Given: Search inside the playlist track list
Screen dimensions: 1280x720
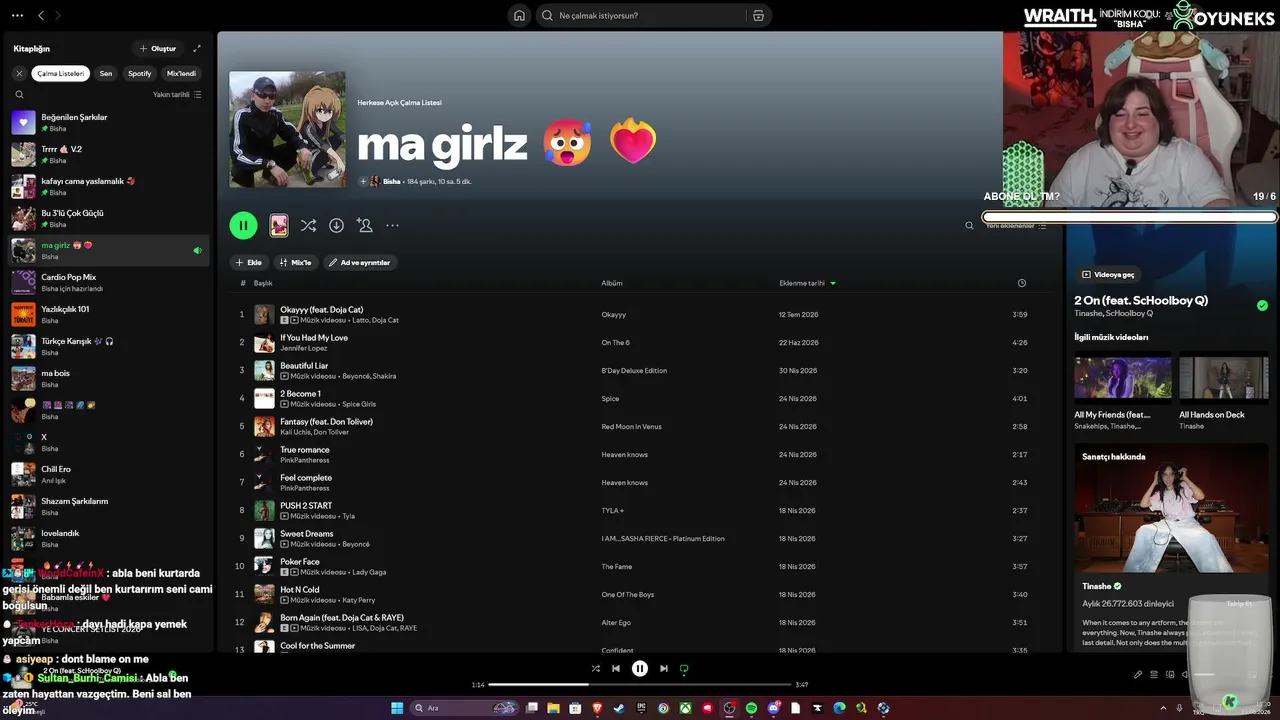Looking at the screenshot, I should (x=969, y=226).
